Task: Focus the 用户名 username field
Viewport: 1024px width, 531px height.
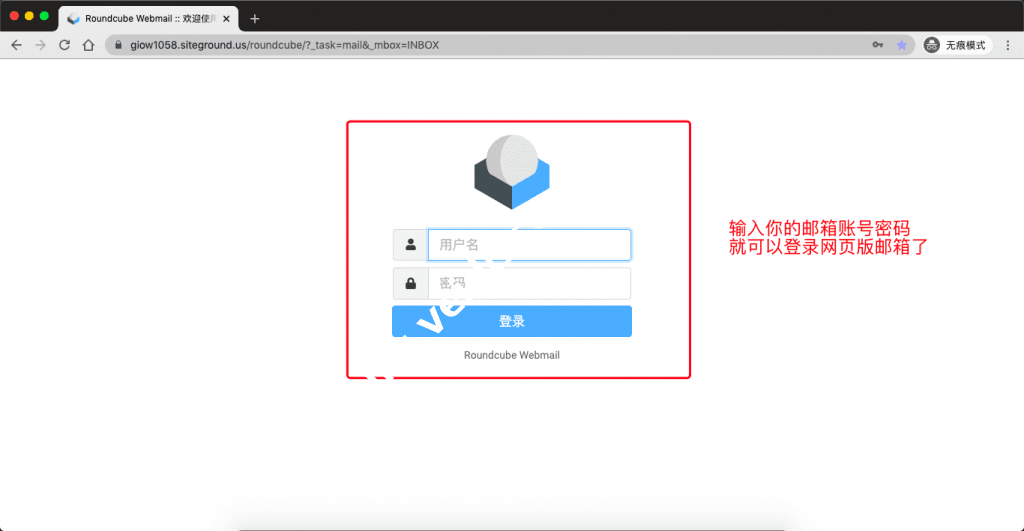Action: pyautogui.click(x=529, y=245)
